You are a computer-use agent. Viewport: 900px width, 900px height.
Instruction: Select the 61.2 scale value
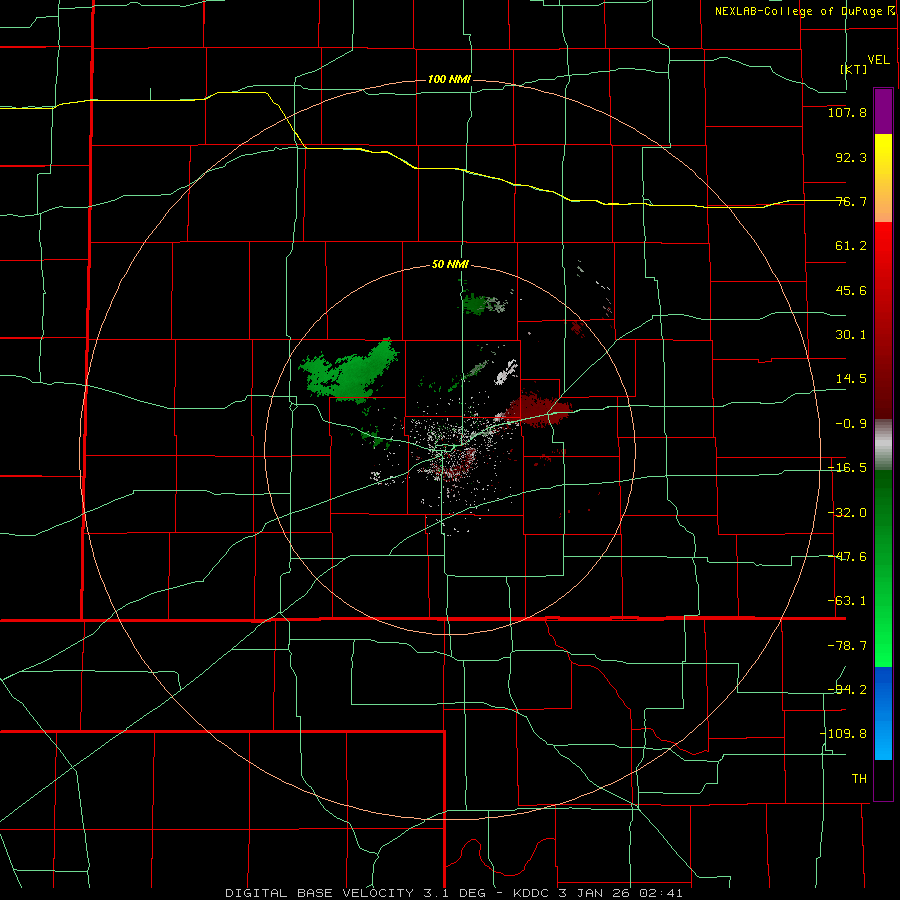(x=851, y=246)
